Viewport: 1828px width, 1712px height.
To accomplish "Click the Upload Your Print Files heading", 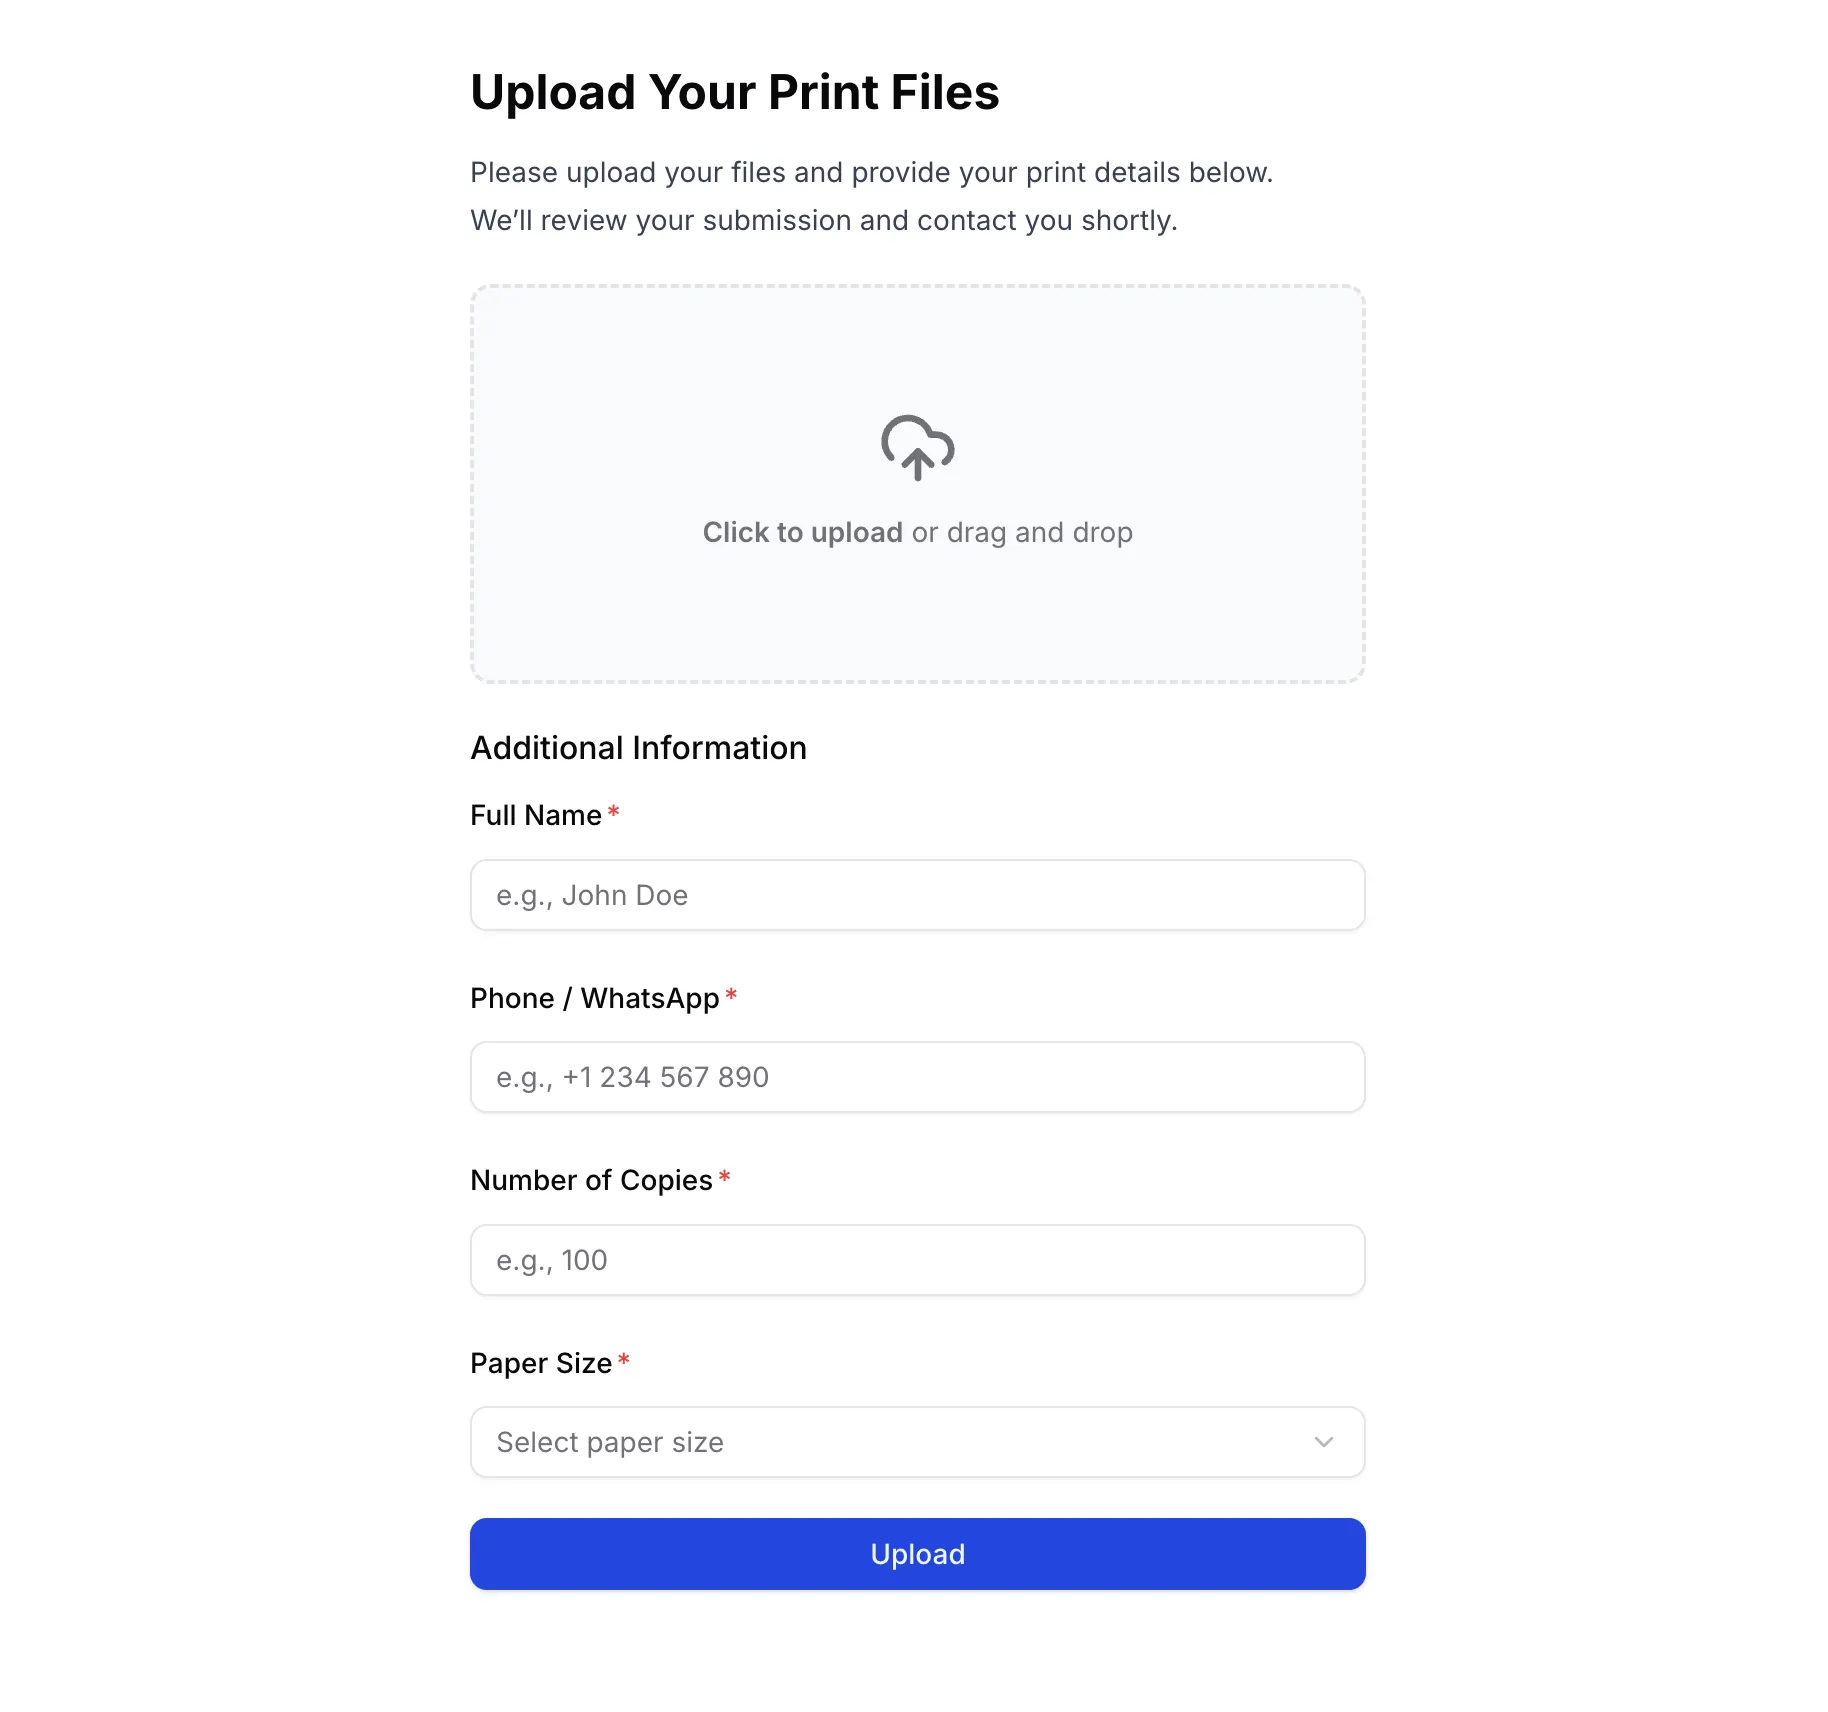I will [x=734, y=91].
